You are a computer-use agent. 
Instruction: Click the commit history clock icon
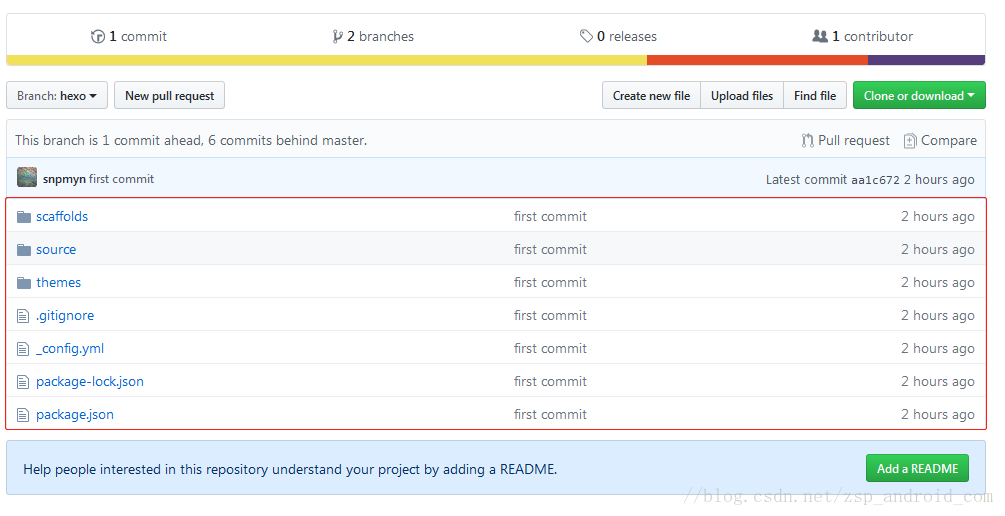click(97, 37)
